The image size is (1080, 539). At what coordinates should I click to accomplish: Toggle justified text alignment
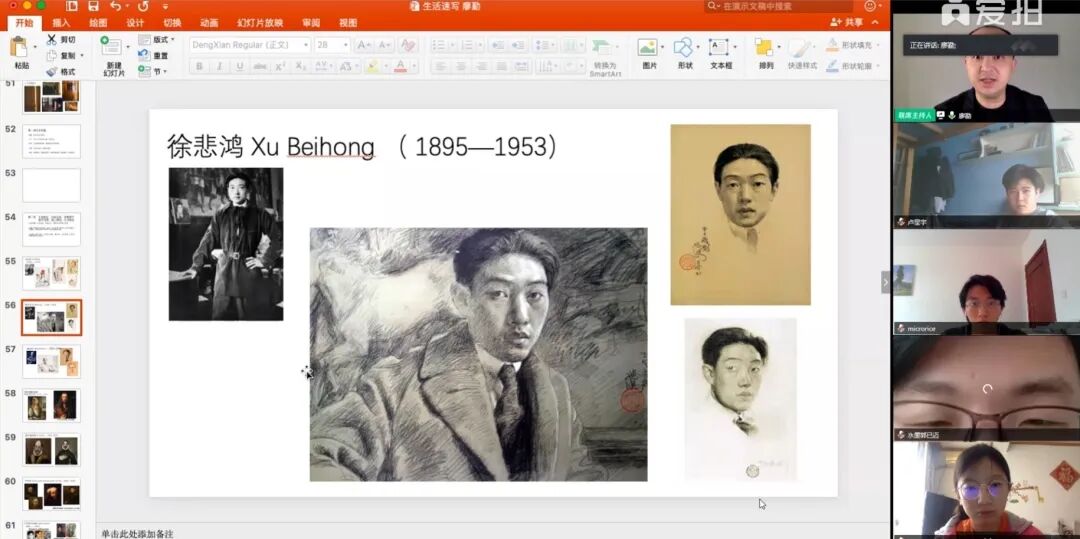[501, 66]
